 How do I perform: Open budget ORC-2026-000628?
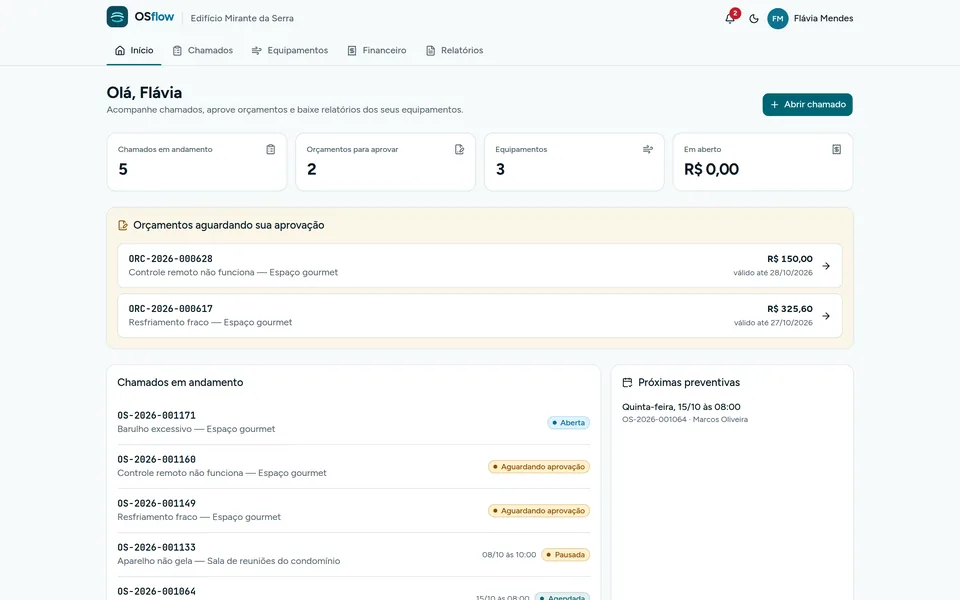coord(479,266)
